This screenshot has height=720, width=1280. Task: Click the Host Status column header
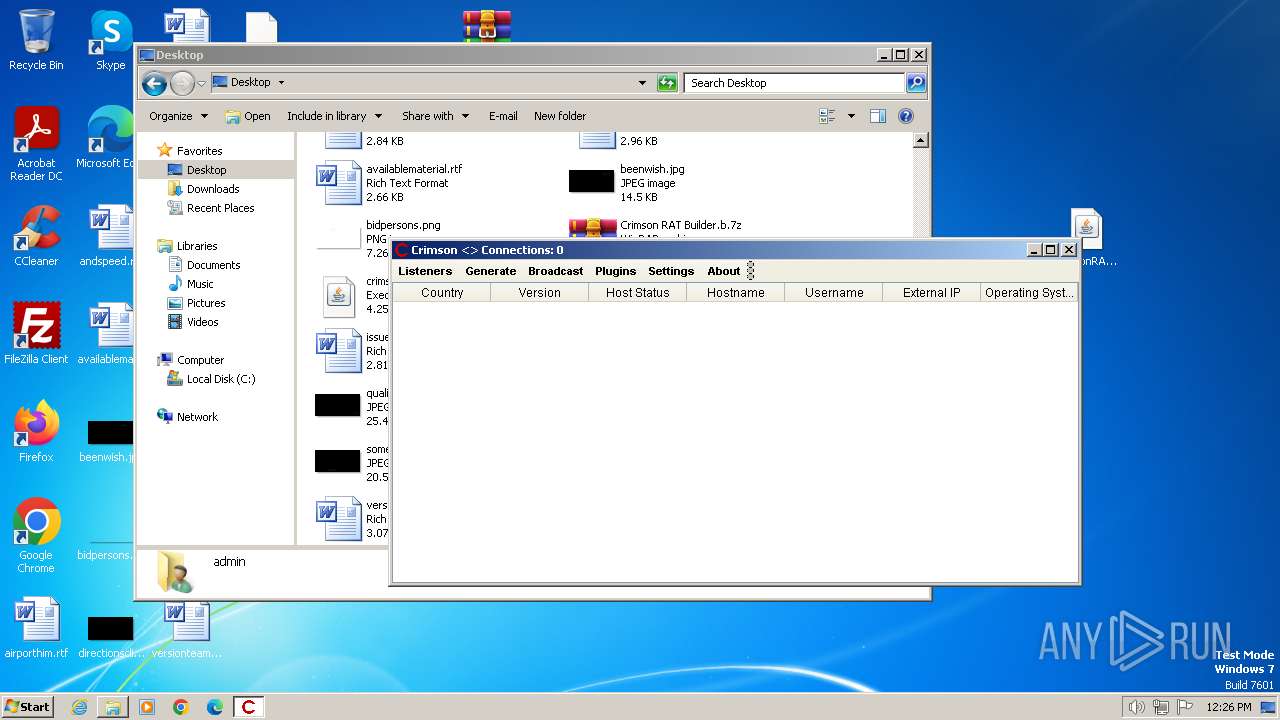(x=637, y=293)
